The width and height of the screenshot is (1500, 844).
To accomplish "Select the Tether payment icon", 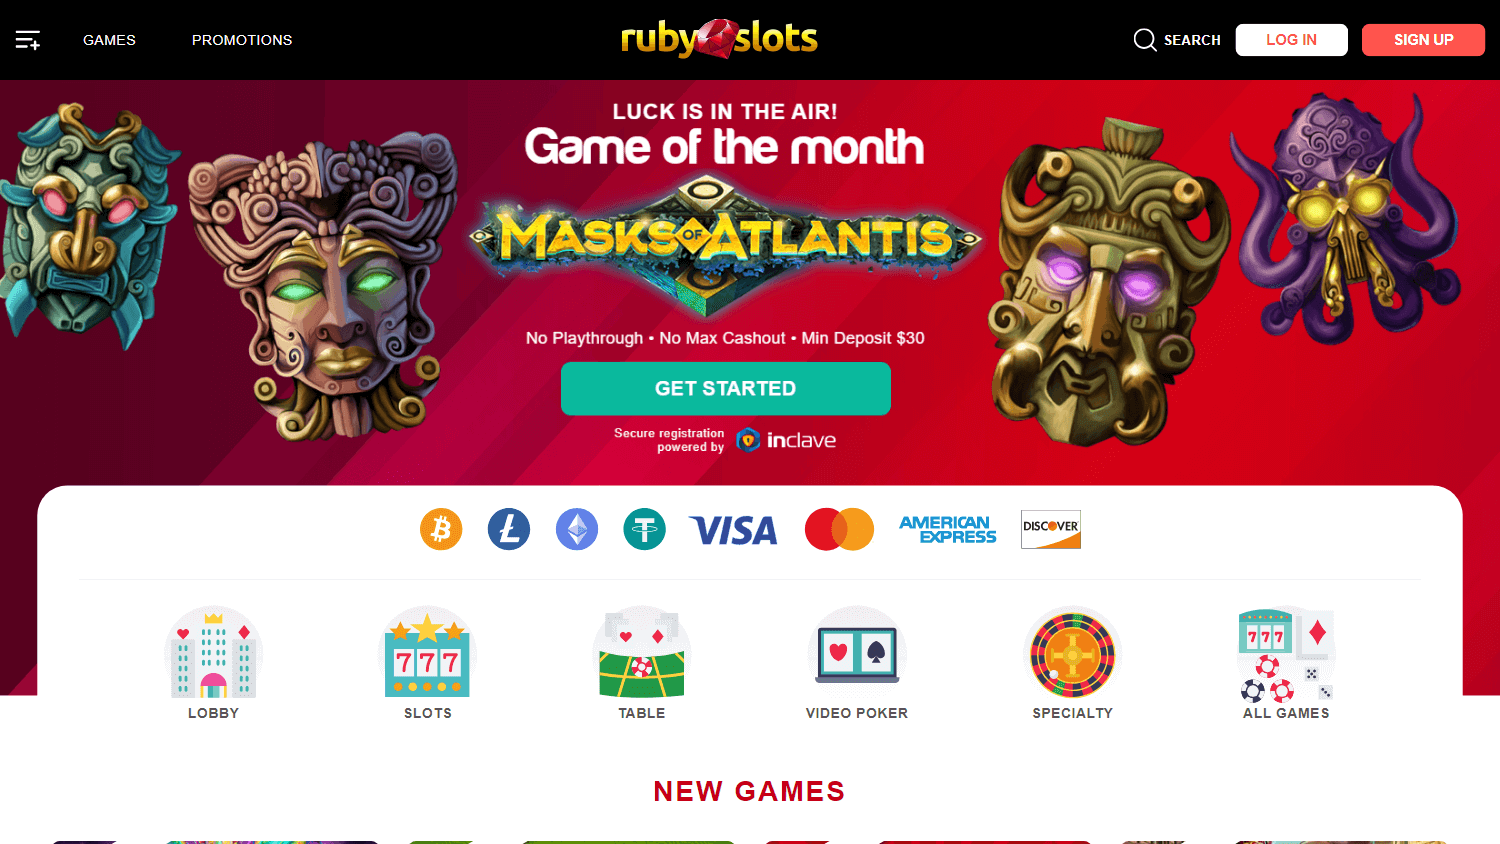I will (x=645, y=529).
